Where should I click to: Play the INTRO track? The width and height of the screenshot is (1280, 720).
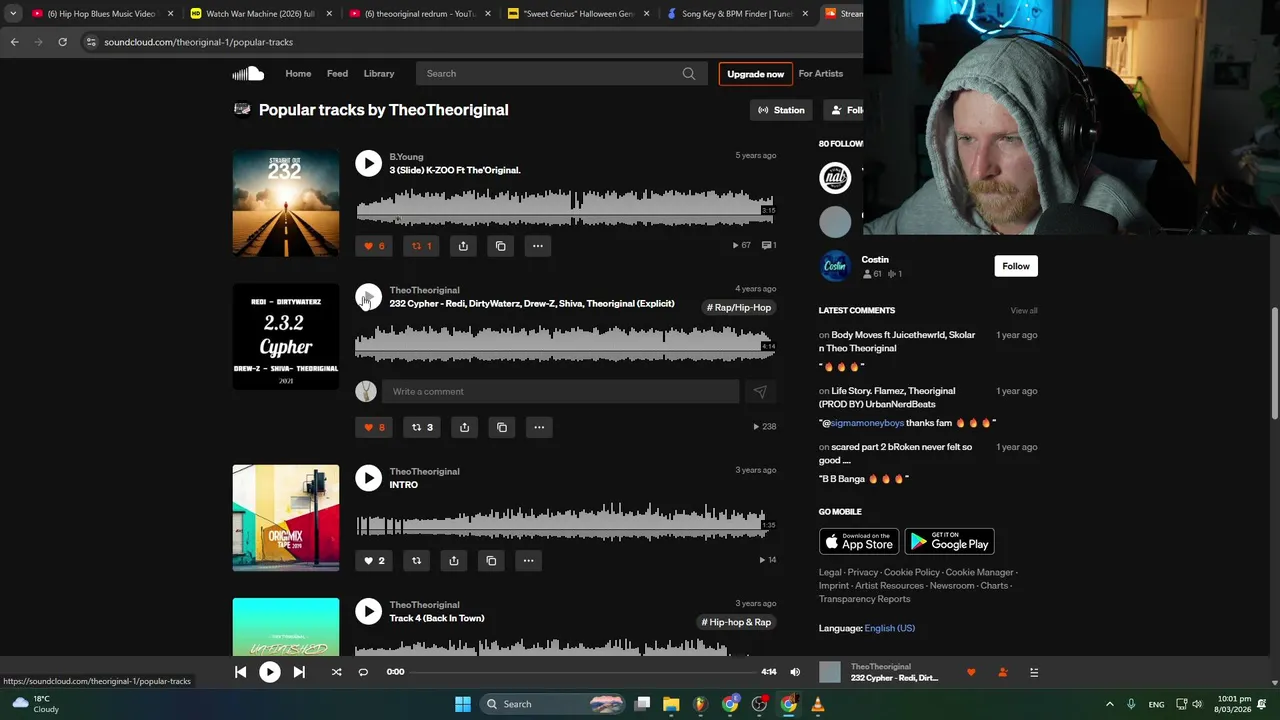[368, 478]
